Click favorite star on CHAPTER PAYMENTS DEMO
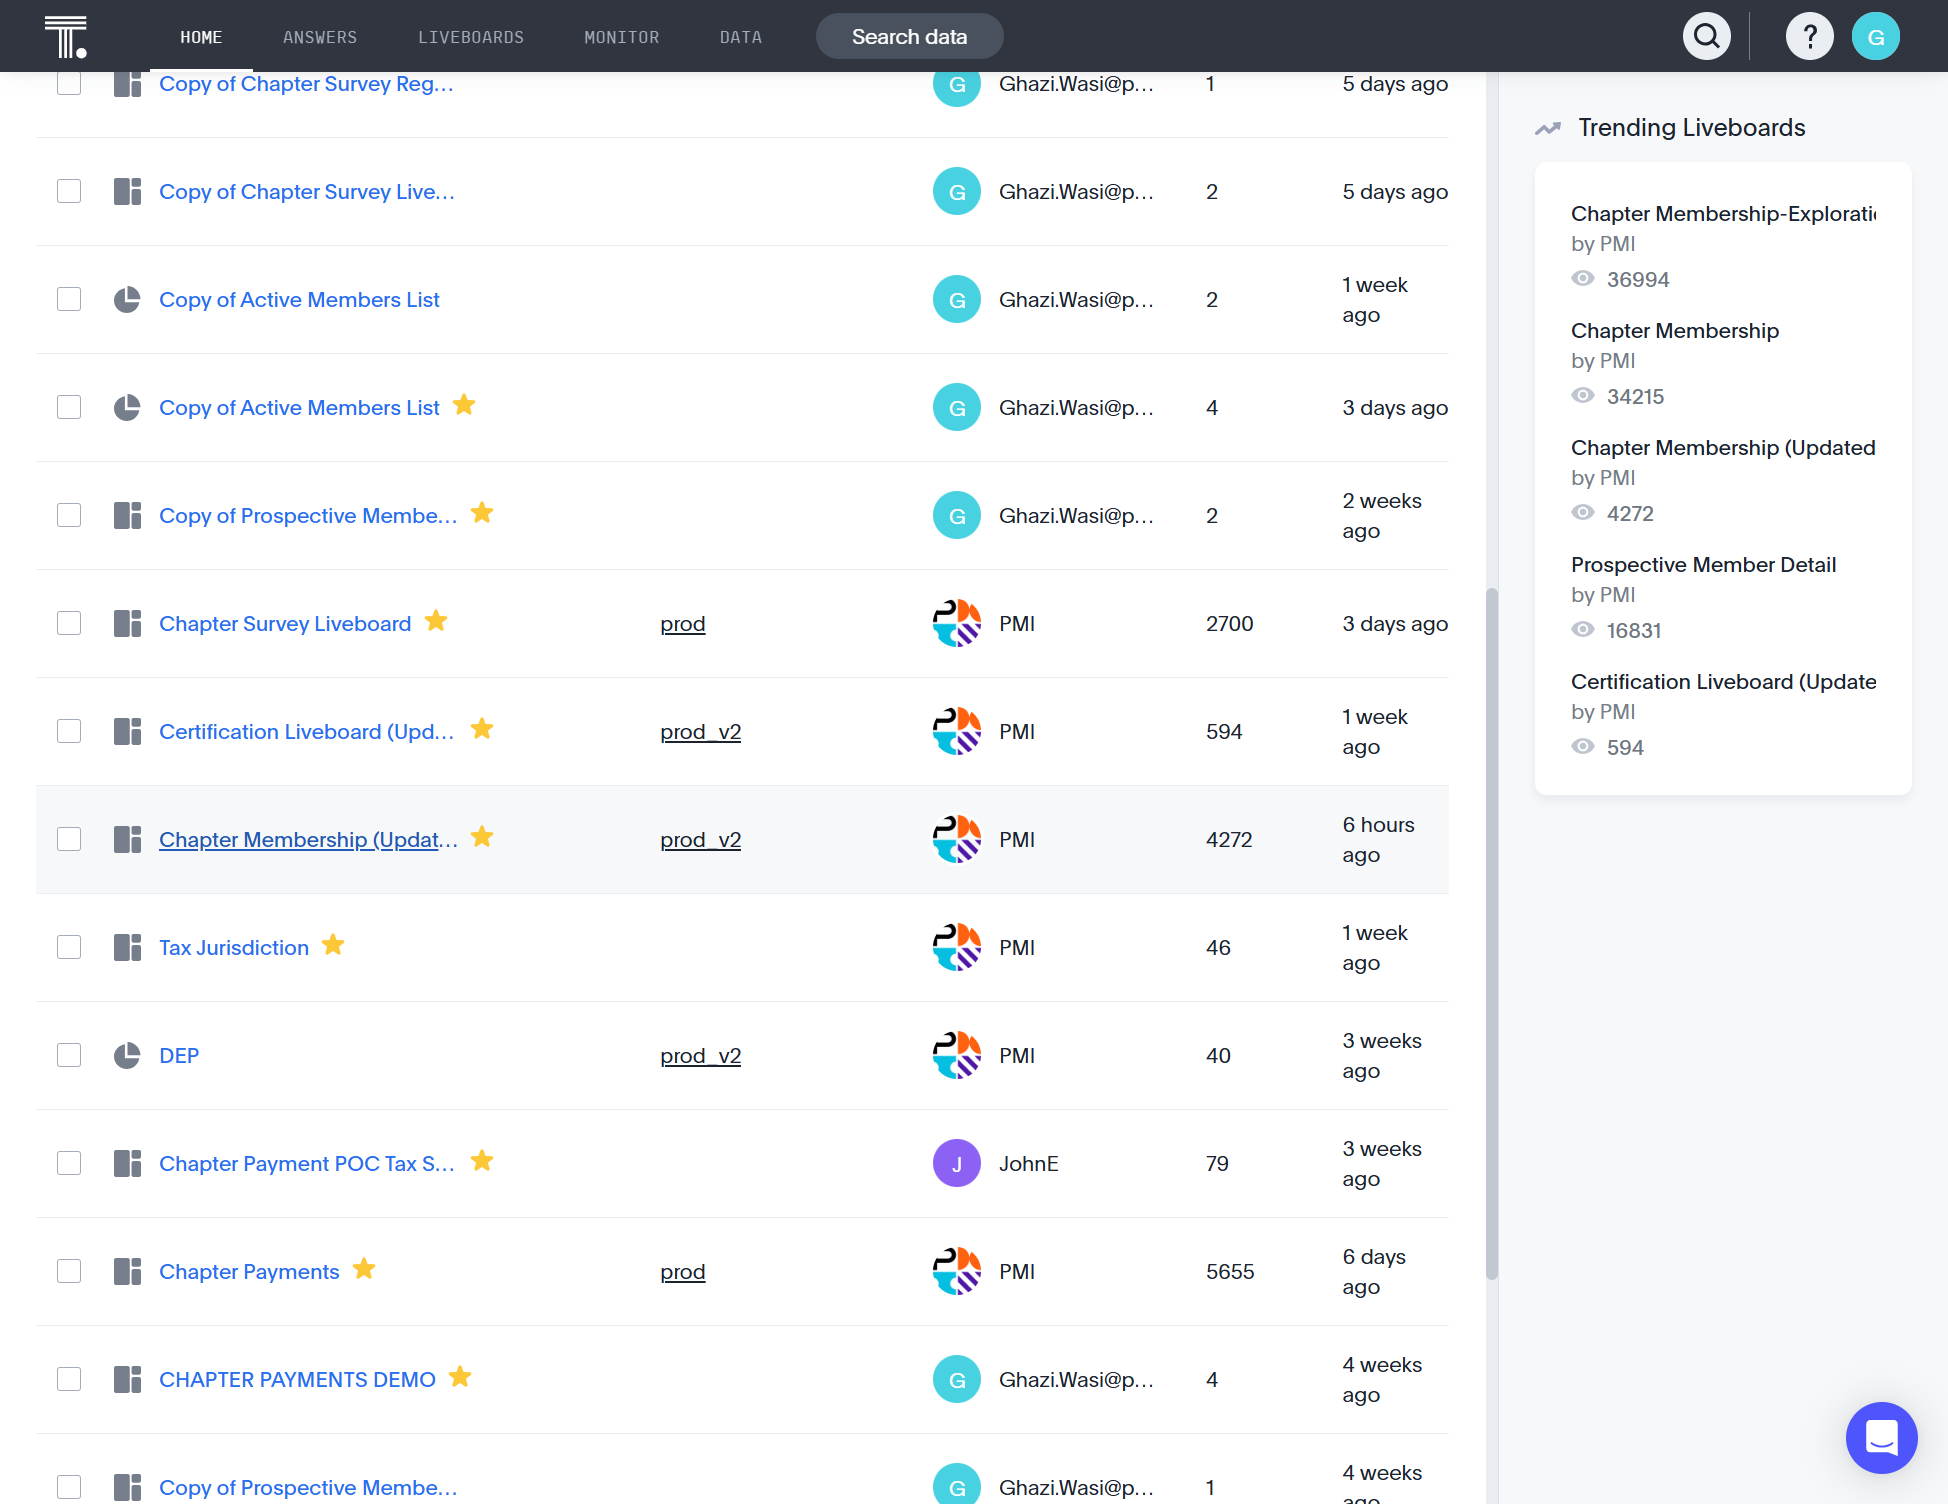 tap(460, 1377)
